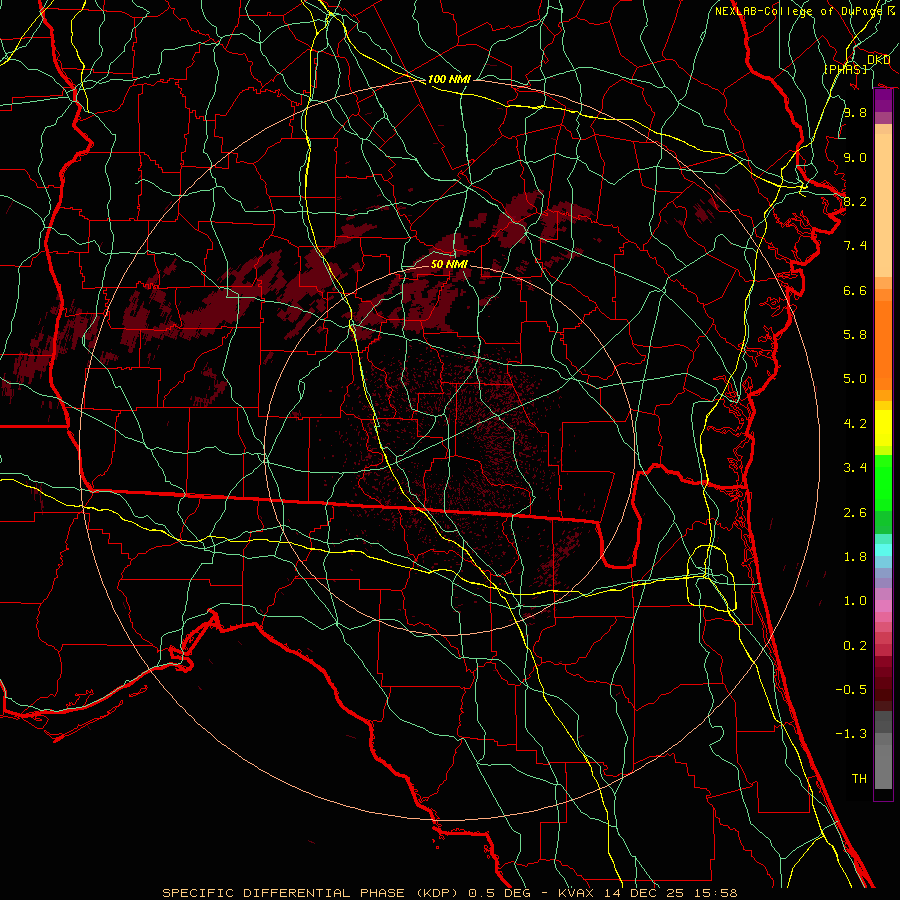900x900 pixels.
Task: Click the 7.4 value on the color scale
Action: (855, 246)
